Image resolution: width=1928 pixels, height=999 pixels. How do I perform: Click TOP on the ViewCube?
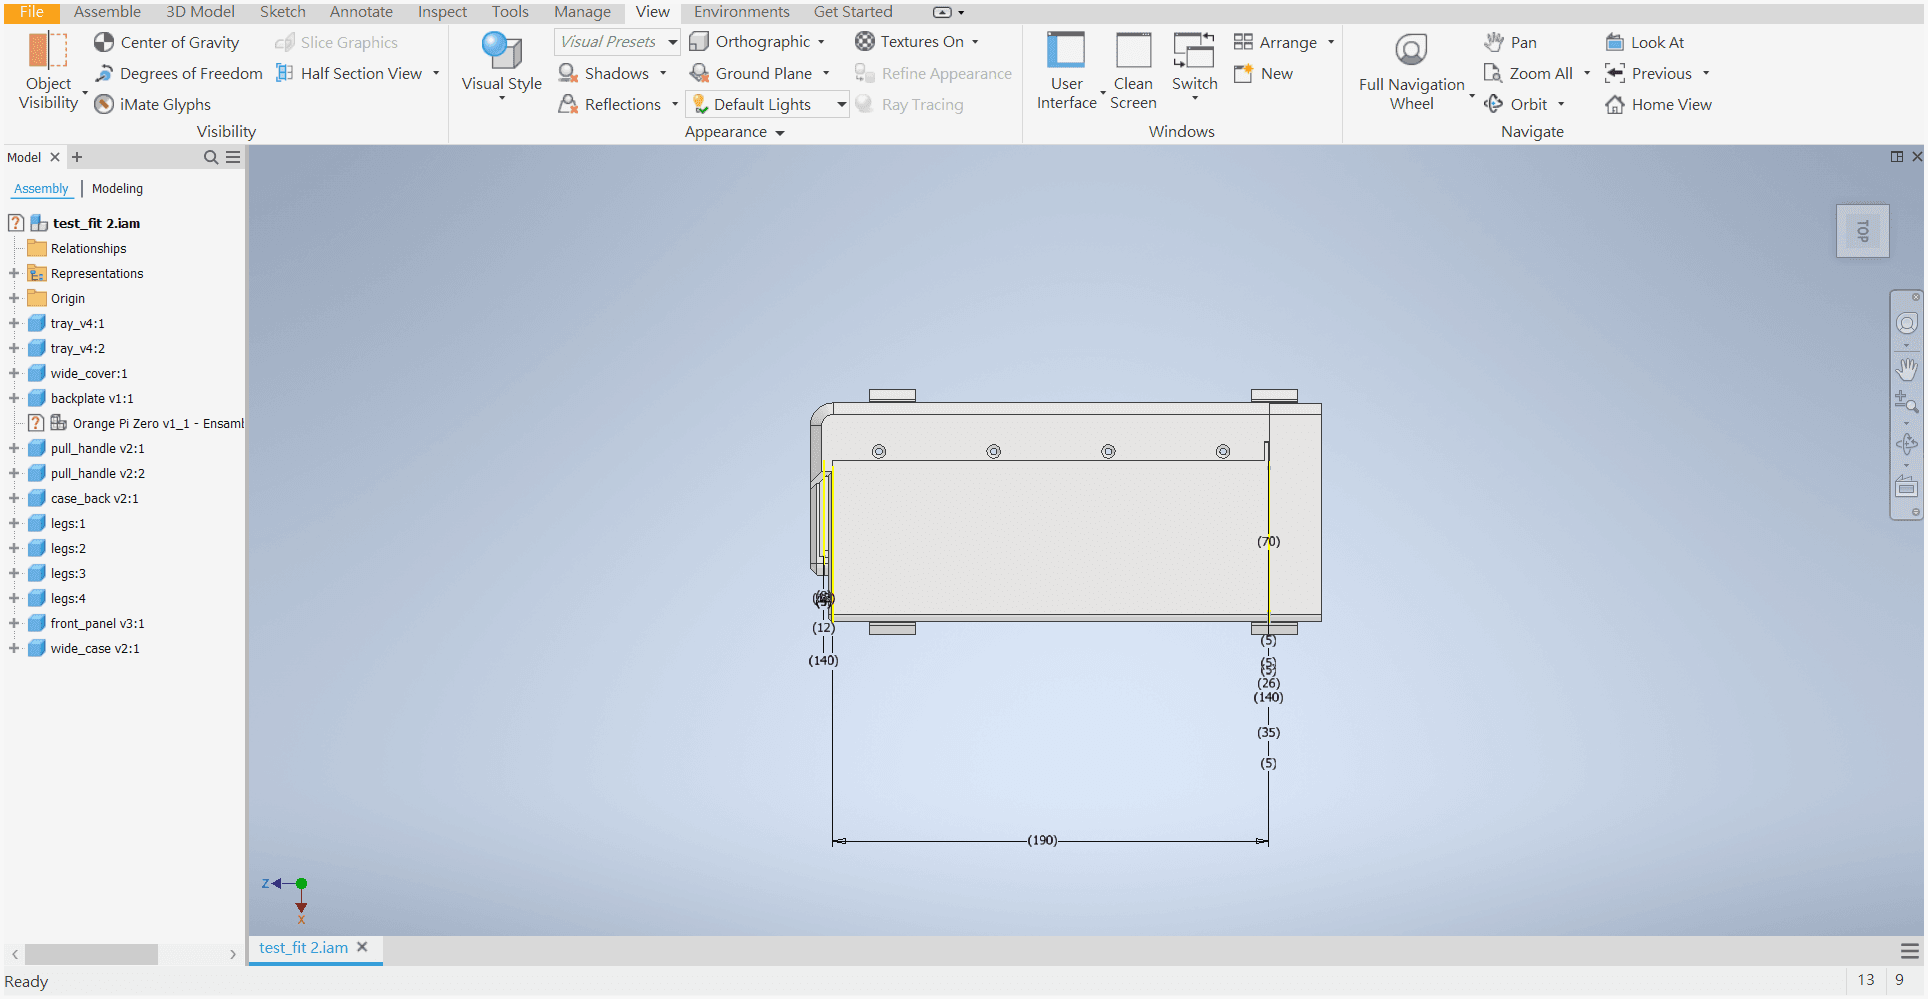[1862, 231]
